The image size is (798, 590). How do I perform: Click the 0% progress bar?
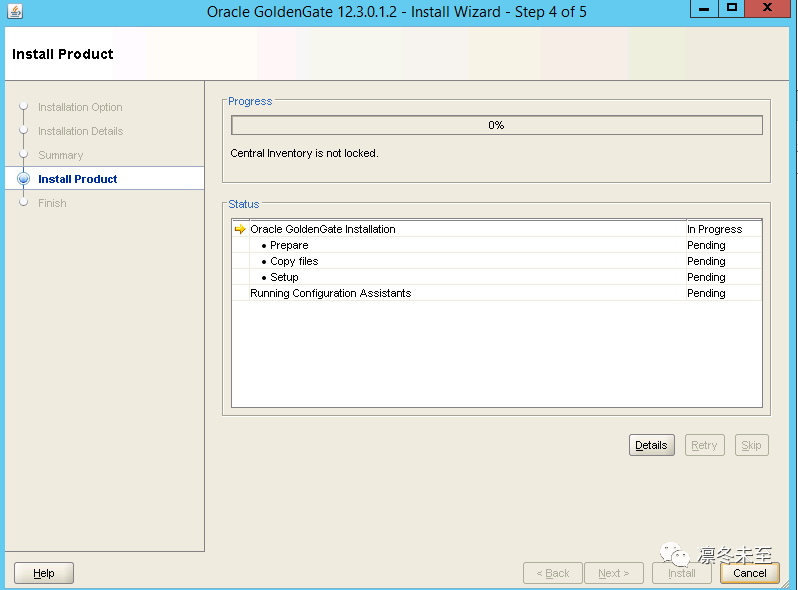[497, 125]
